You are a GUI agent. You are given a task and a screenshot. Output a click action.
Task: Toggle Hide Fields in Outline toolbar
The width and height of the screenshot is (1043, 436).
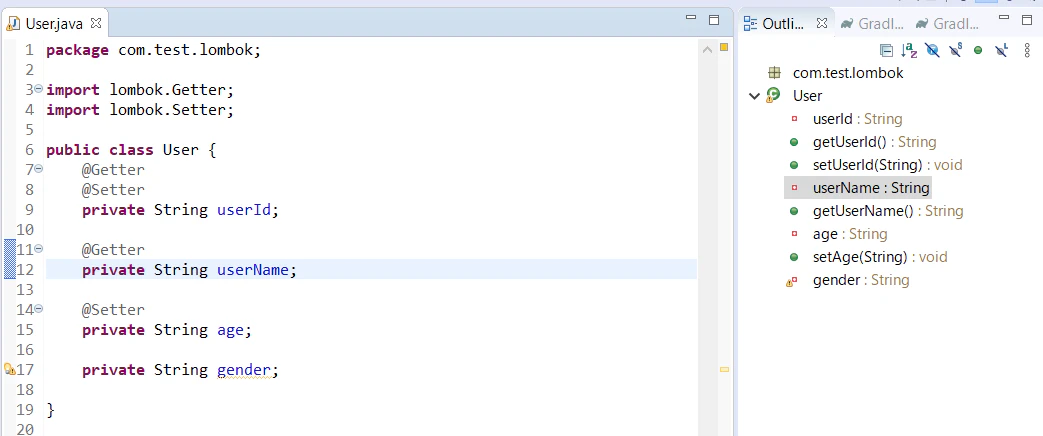coord(932,50)
